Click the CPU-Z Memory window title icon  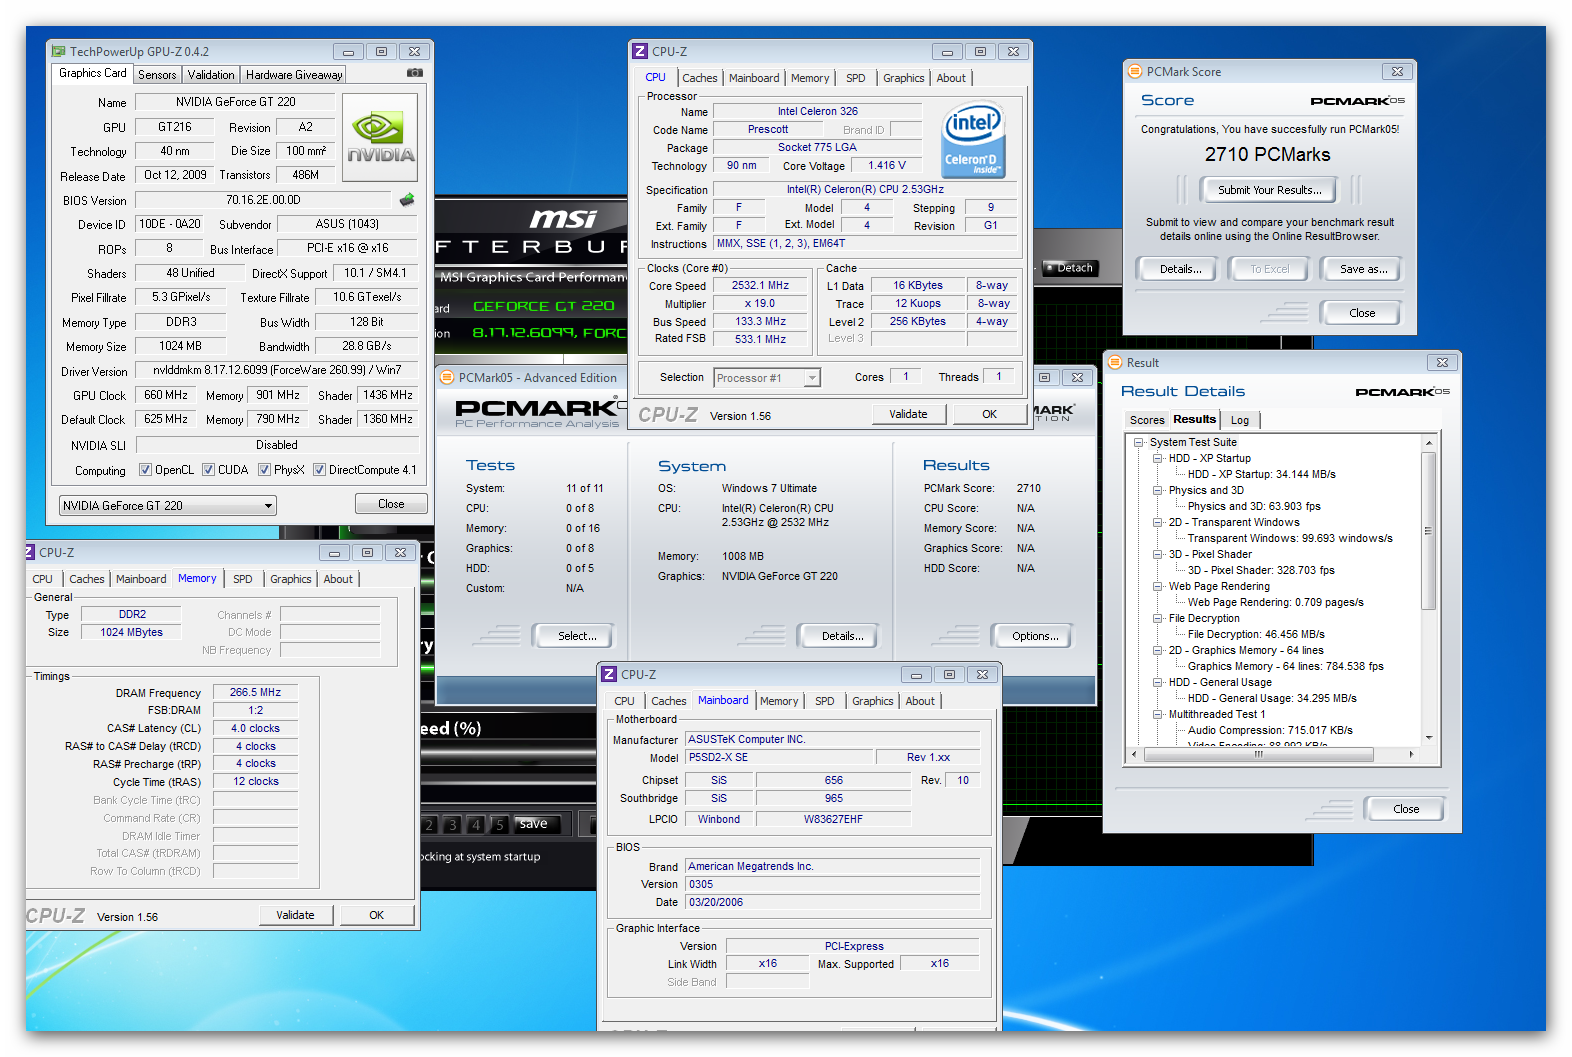point(30,552)
